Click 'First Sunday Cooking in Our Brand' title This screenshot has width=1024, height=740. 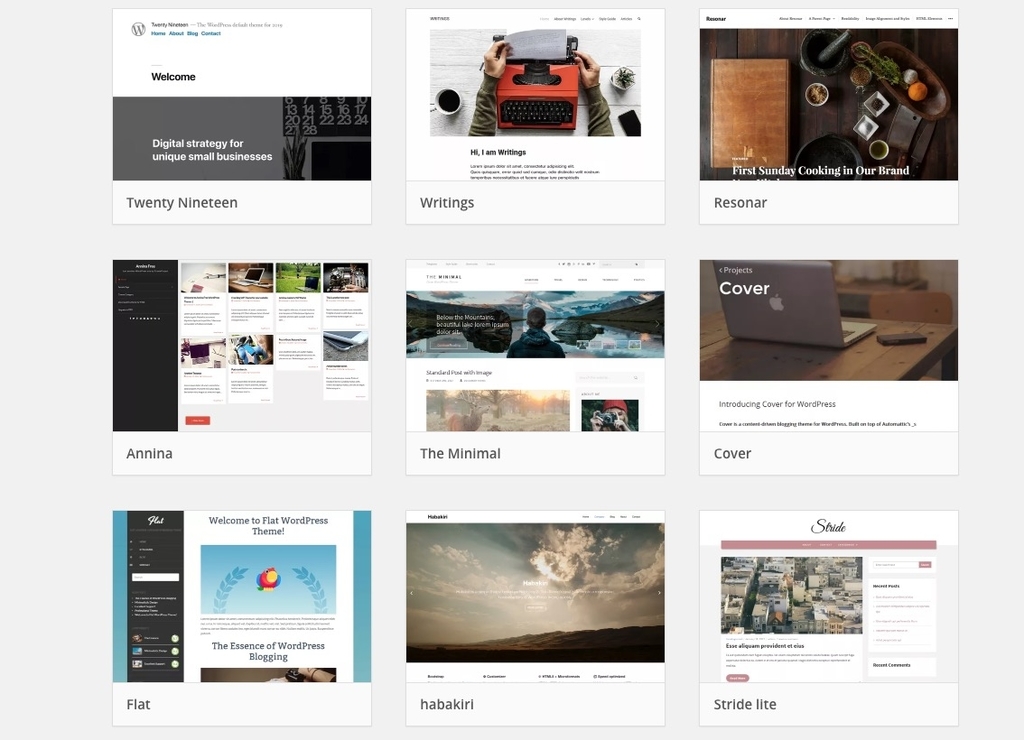point(820,170)
